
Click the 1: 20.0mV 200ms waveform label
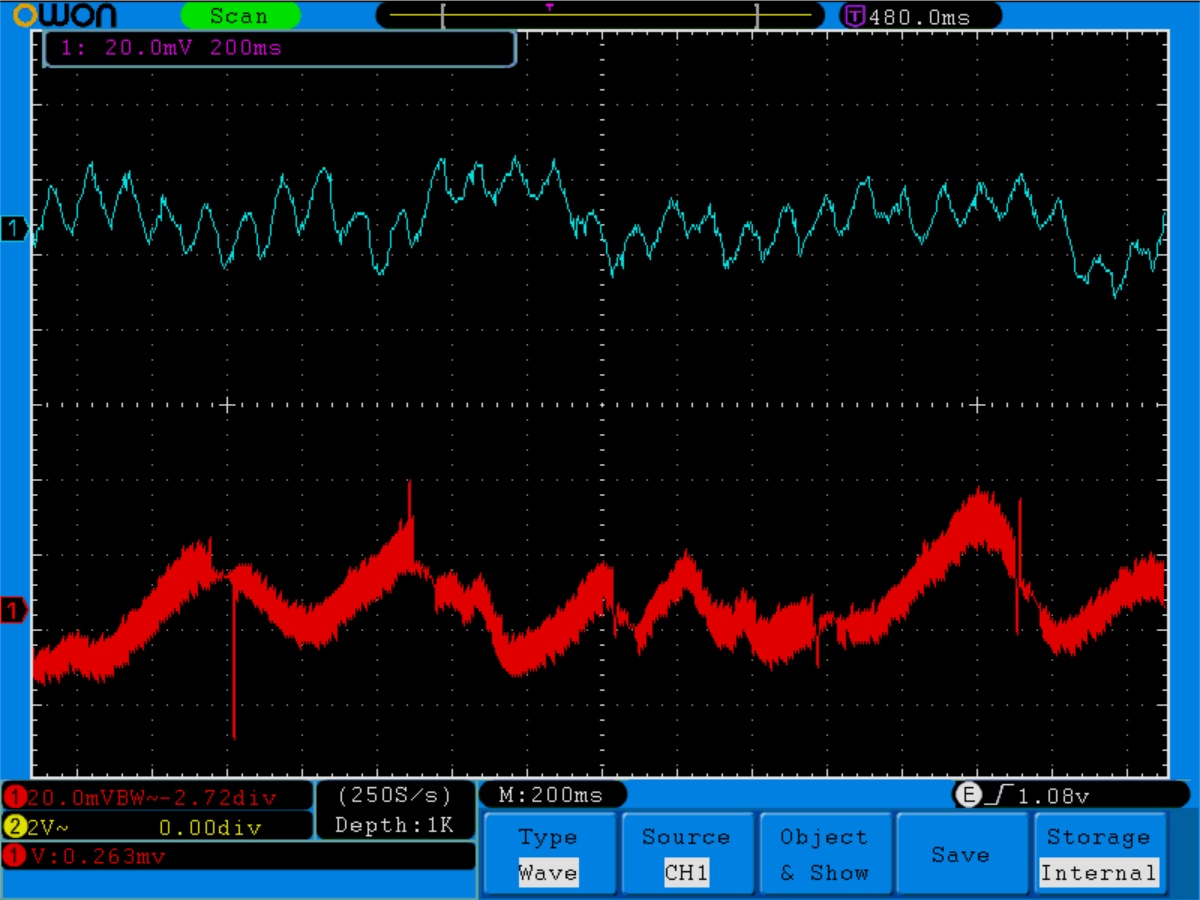click(x=280, y=48)
